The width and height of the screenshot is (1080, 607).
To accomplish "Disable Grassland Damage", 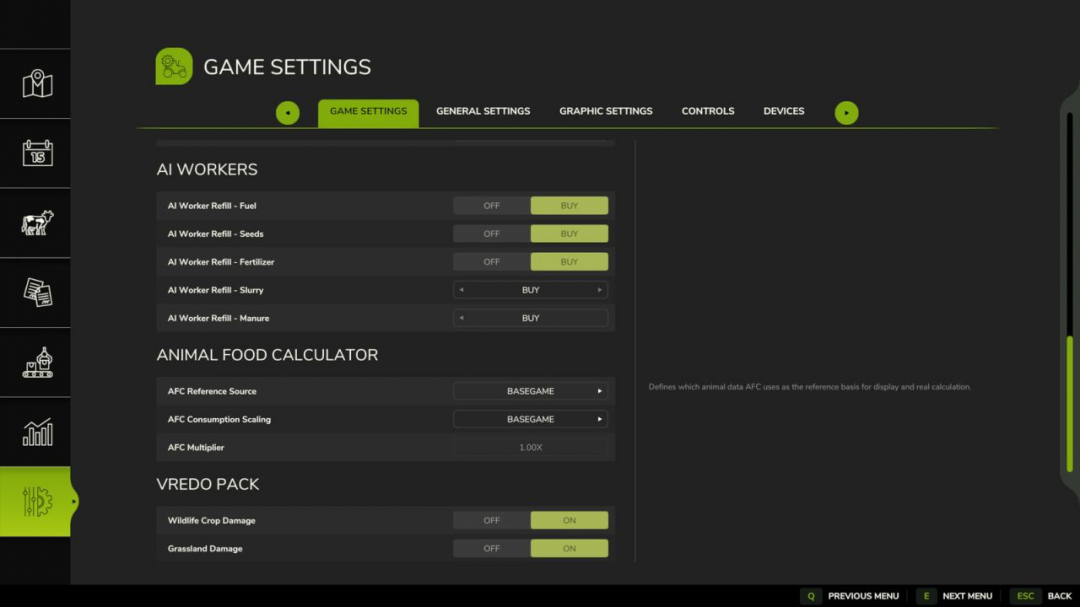I will point(491,548).
